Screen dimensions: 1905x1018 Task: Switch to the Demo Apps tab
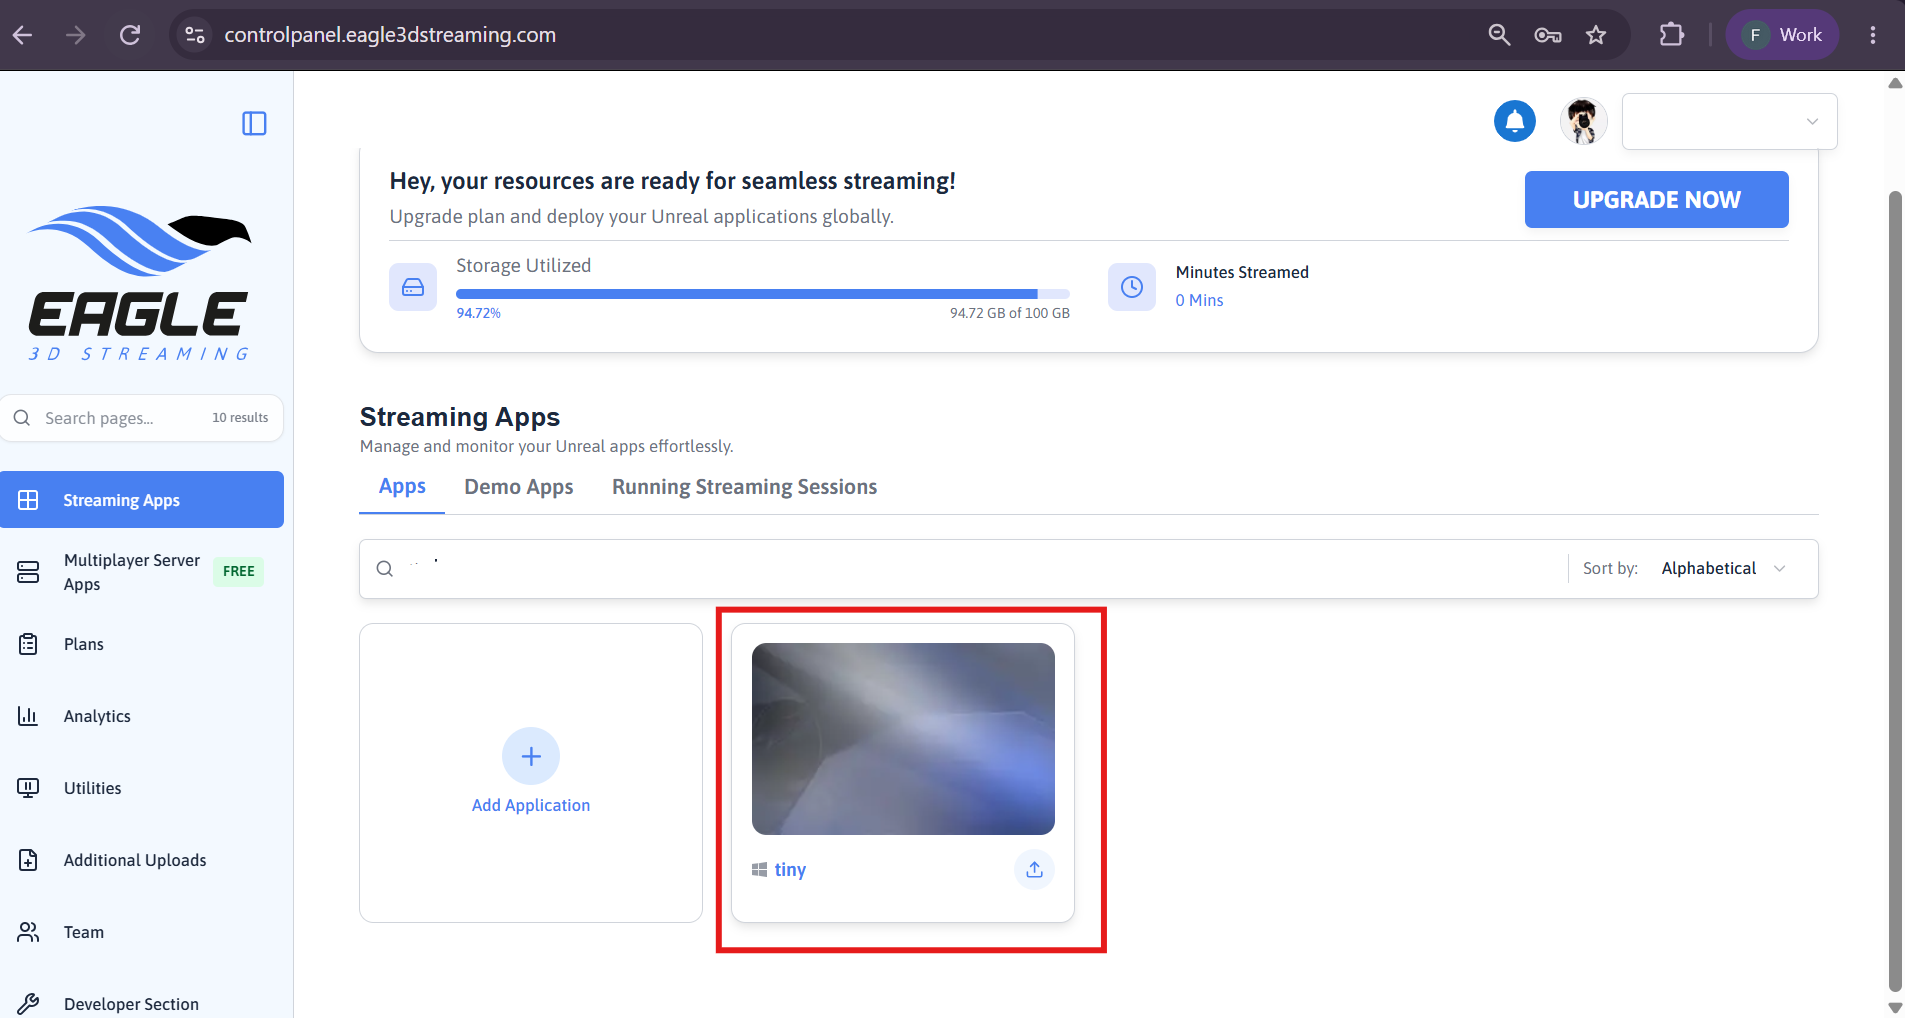coord(519,487)
